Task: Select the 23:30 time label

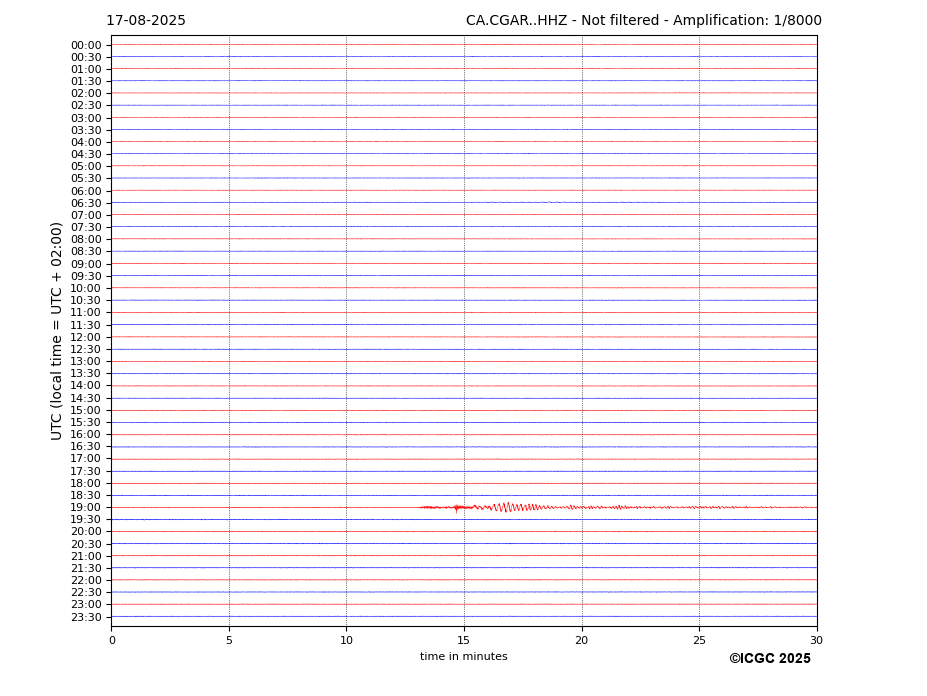Action: 86,618
